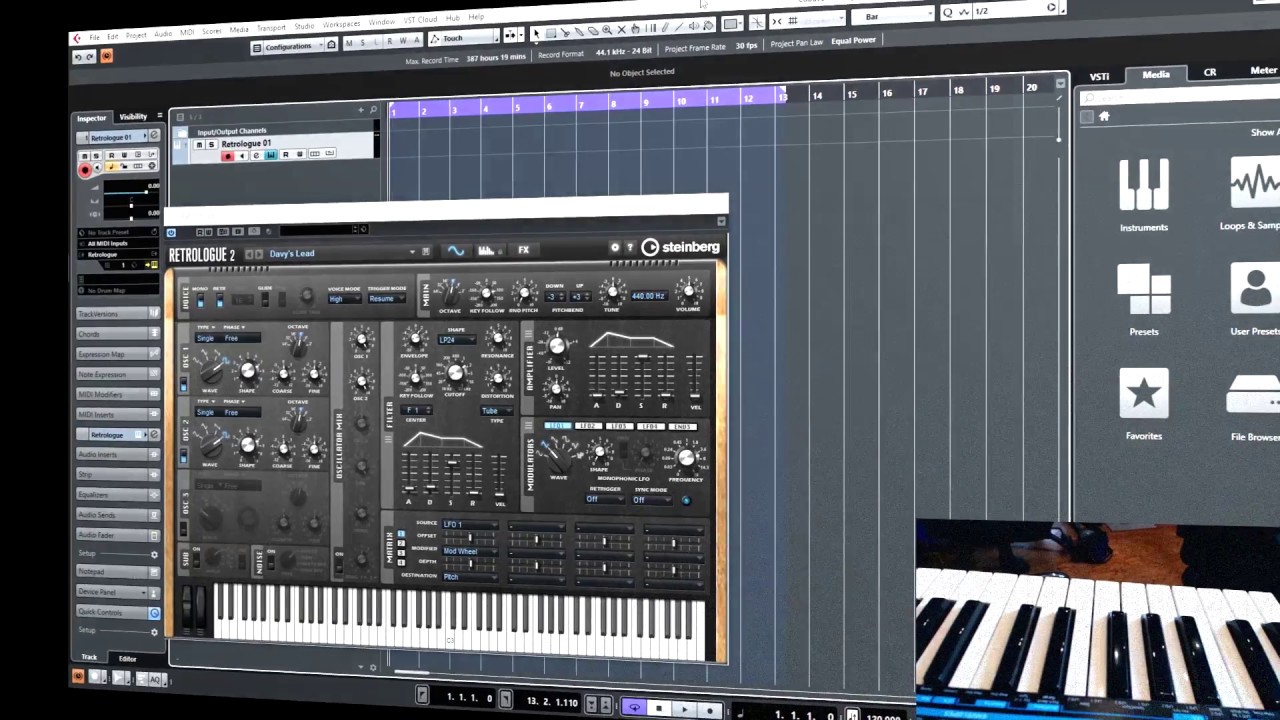Open the Retrologue FX page

coord(523,250)
